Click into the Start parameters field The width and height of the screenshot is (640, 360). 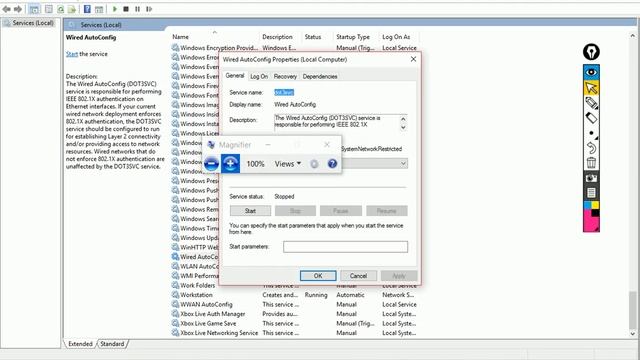[345, 247]
